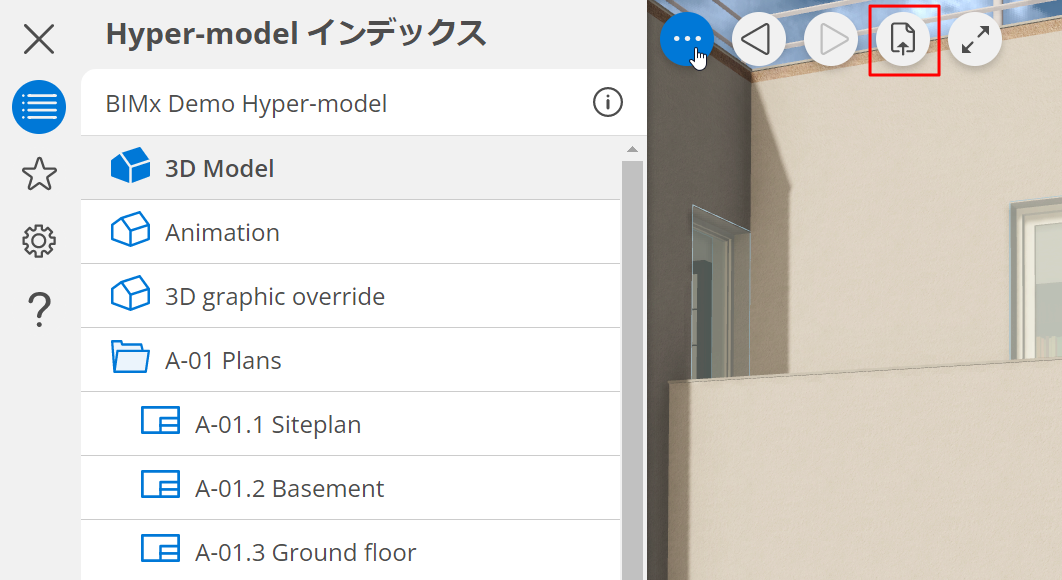Open A-01.1 Siteplan layout
1062x580 pixels.
tap(277, 424)
